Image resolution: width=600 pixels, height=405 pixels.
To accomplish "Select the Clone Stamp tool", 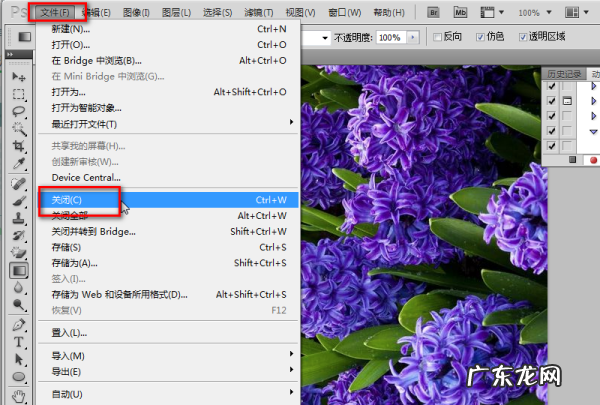I will (18, 219).
